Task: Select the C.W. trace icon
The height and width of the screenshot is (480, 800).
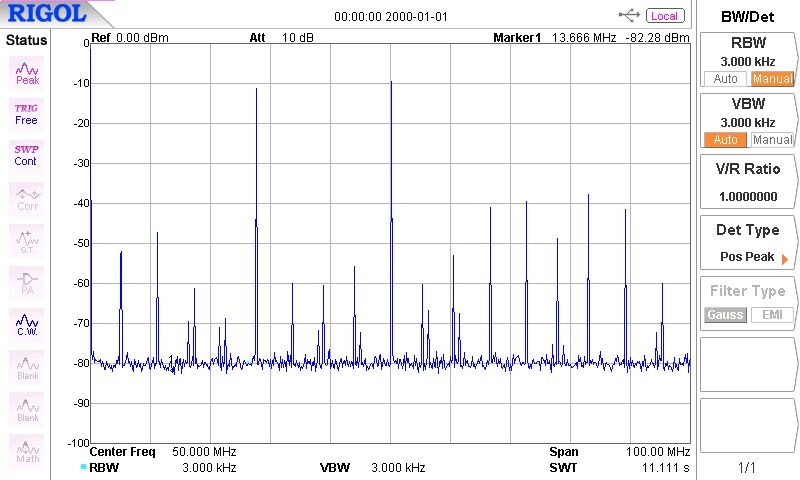Action: tap(27, 324)
